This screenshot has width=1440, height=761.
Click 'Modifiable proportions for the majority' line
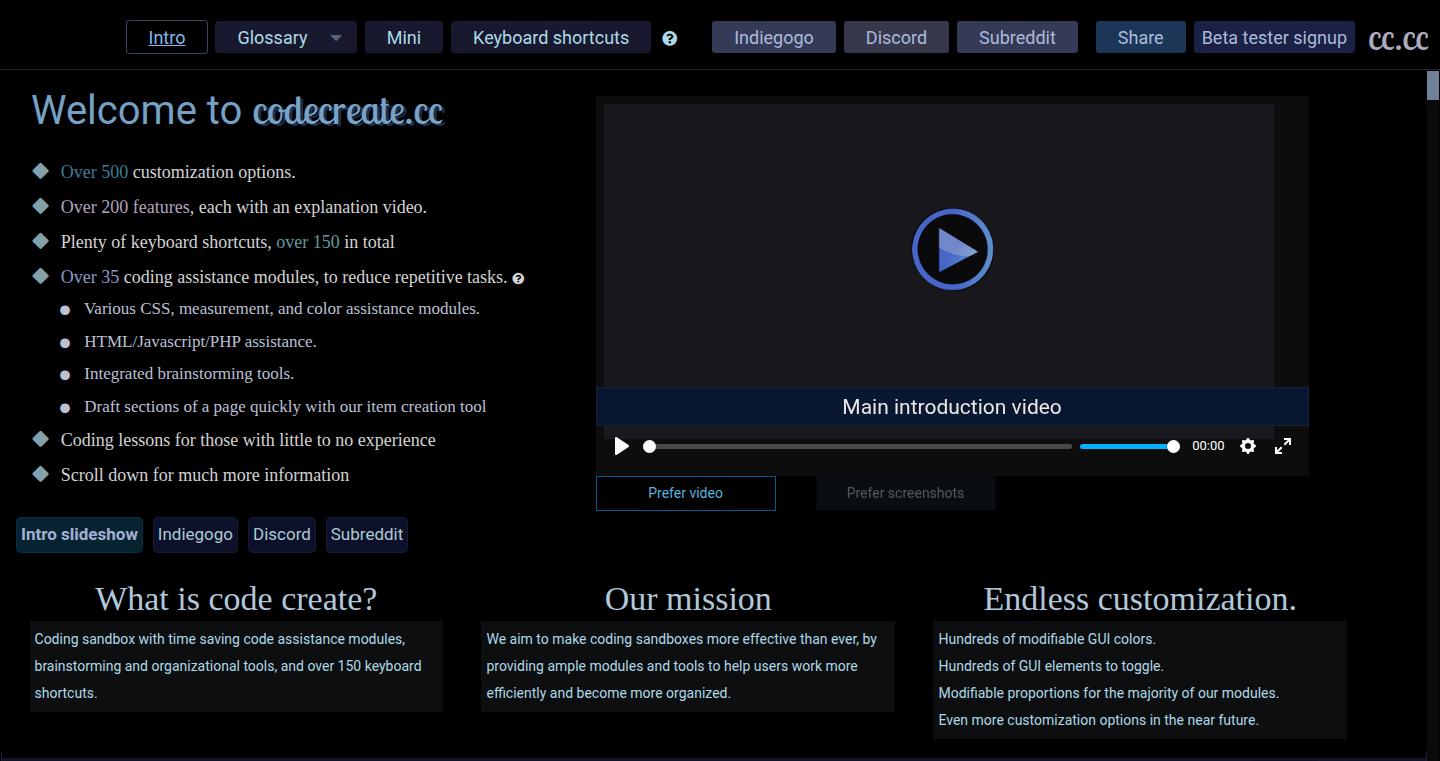point(1109,693)
